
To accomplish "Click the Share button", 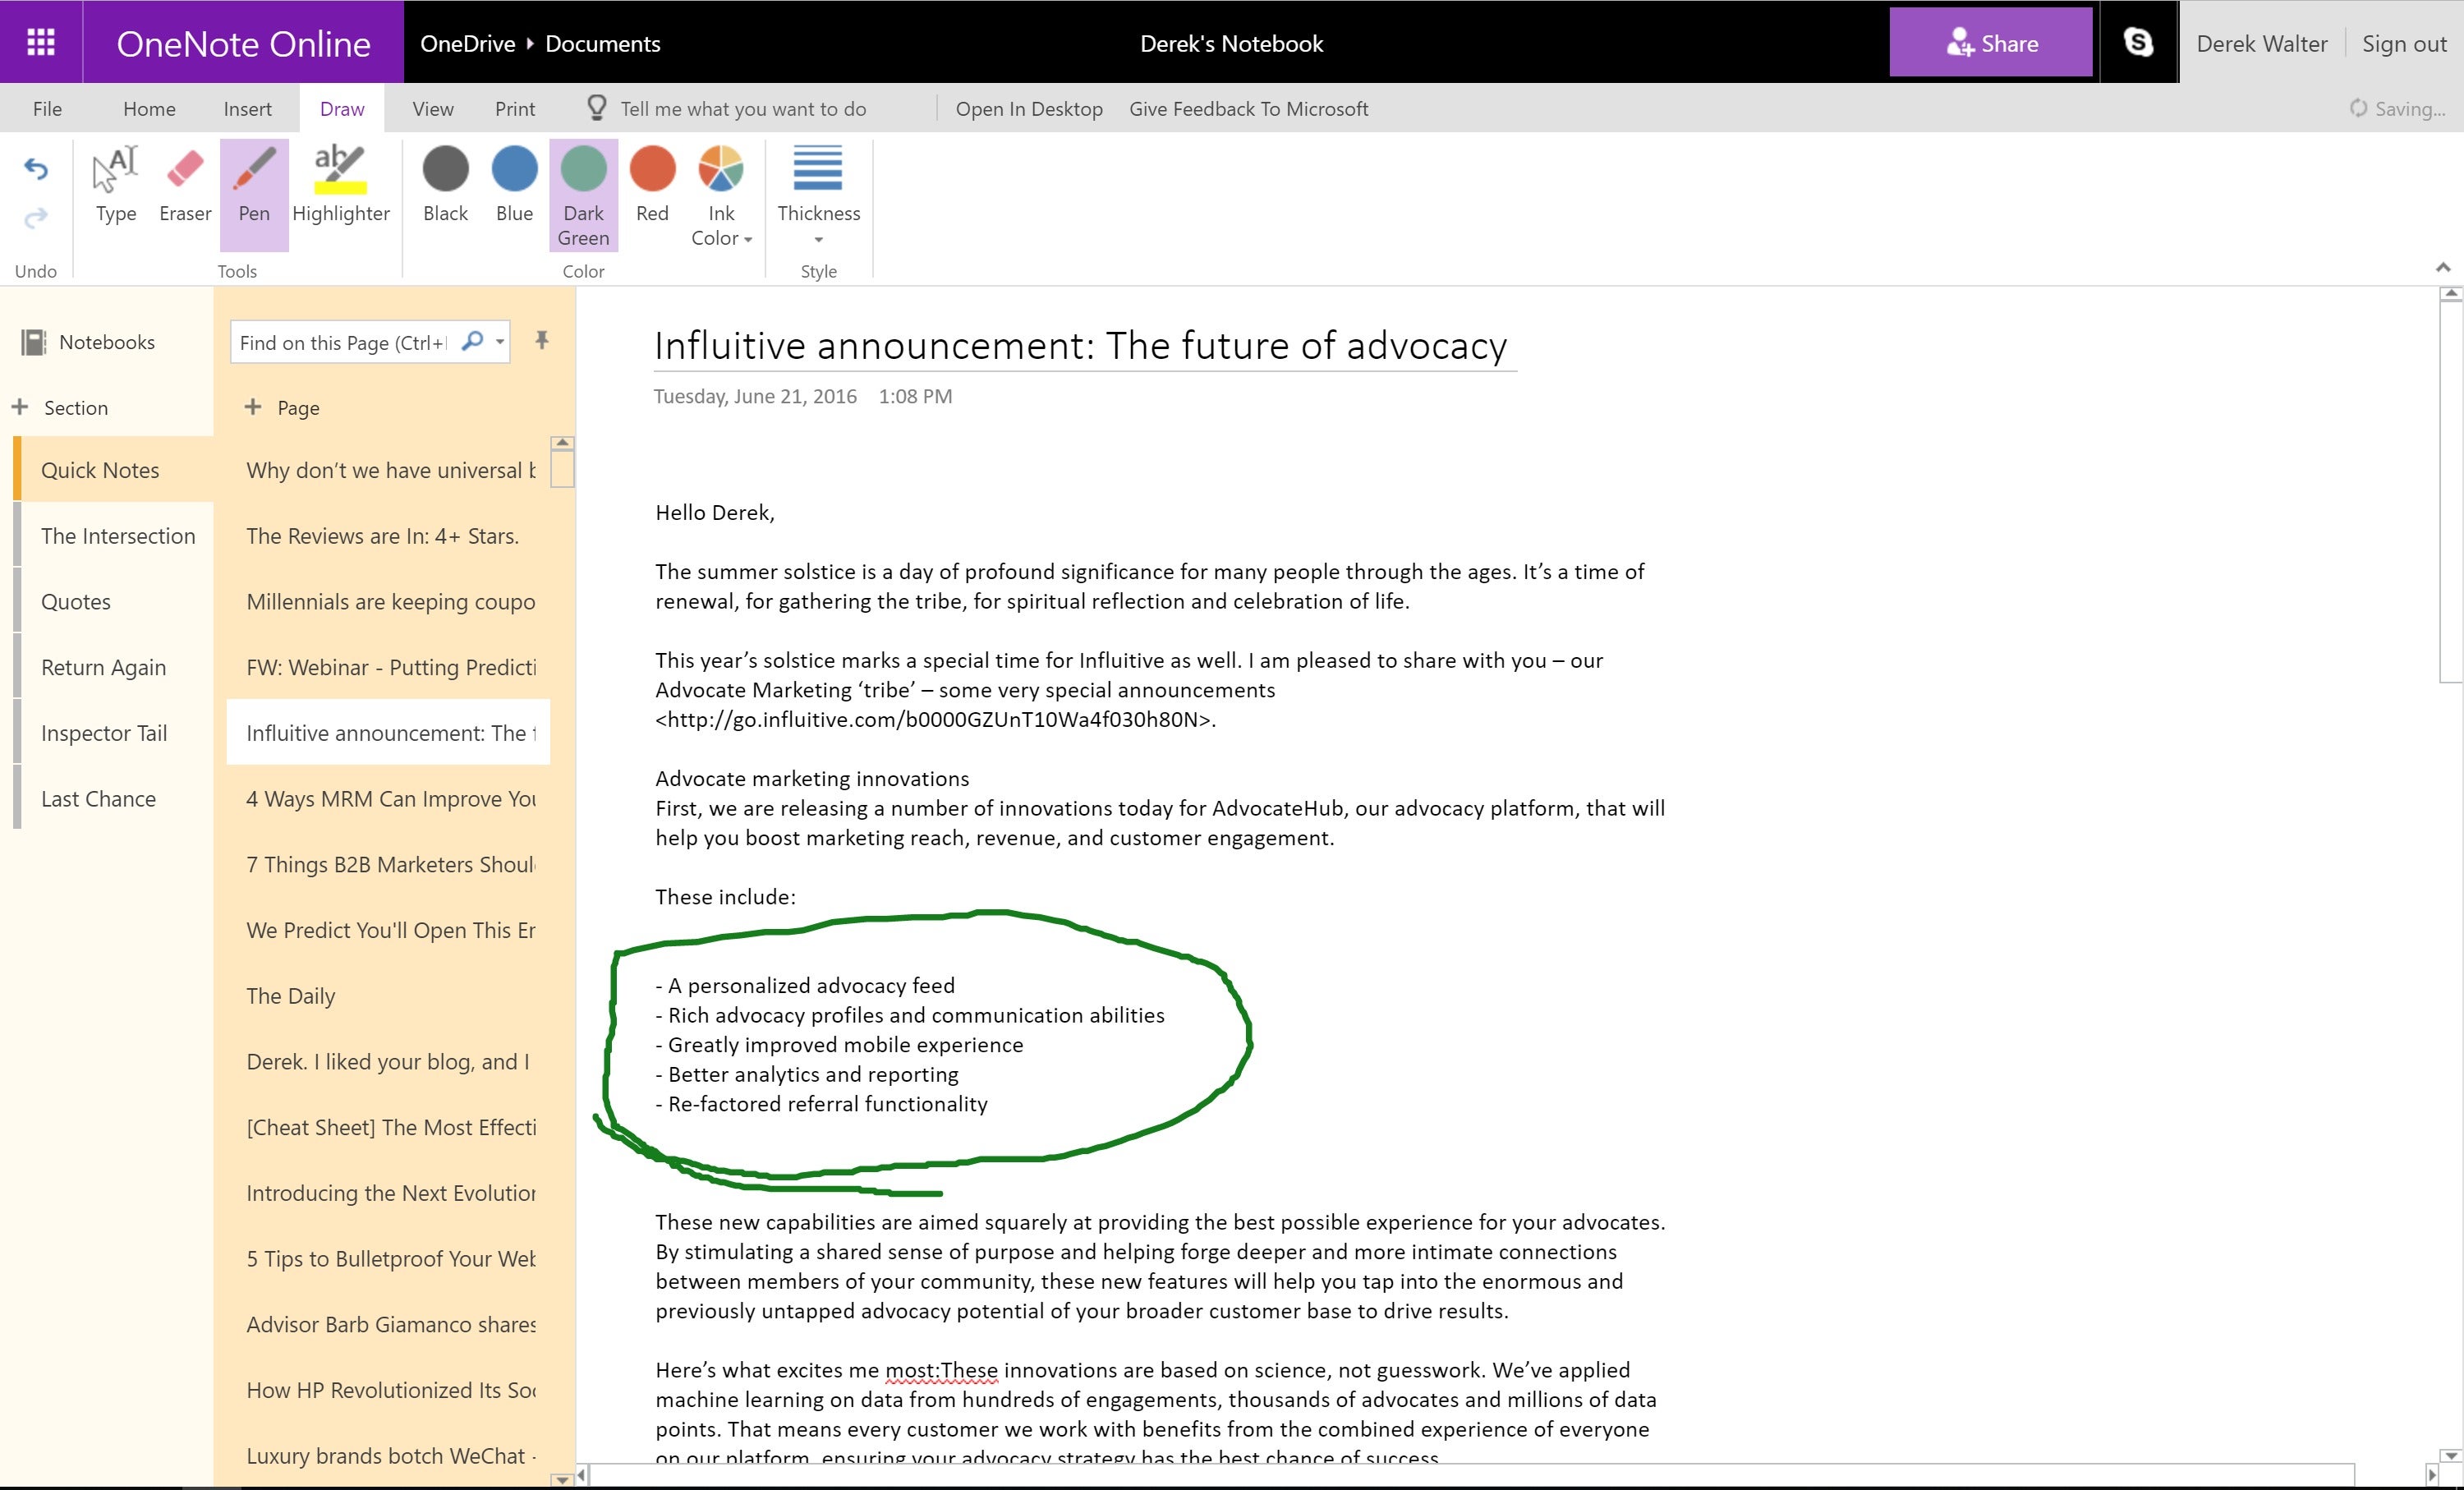I will pos(1991,42).
